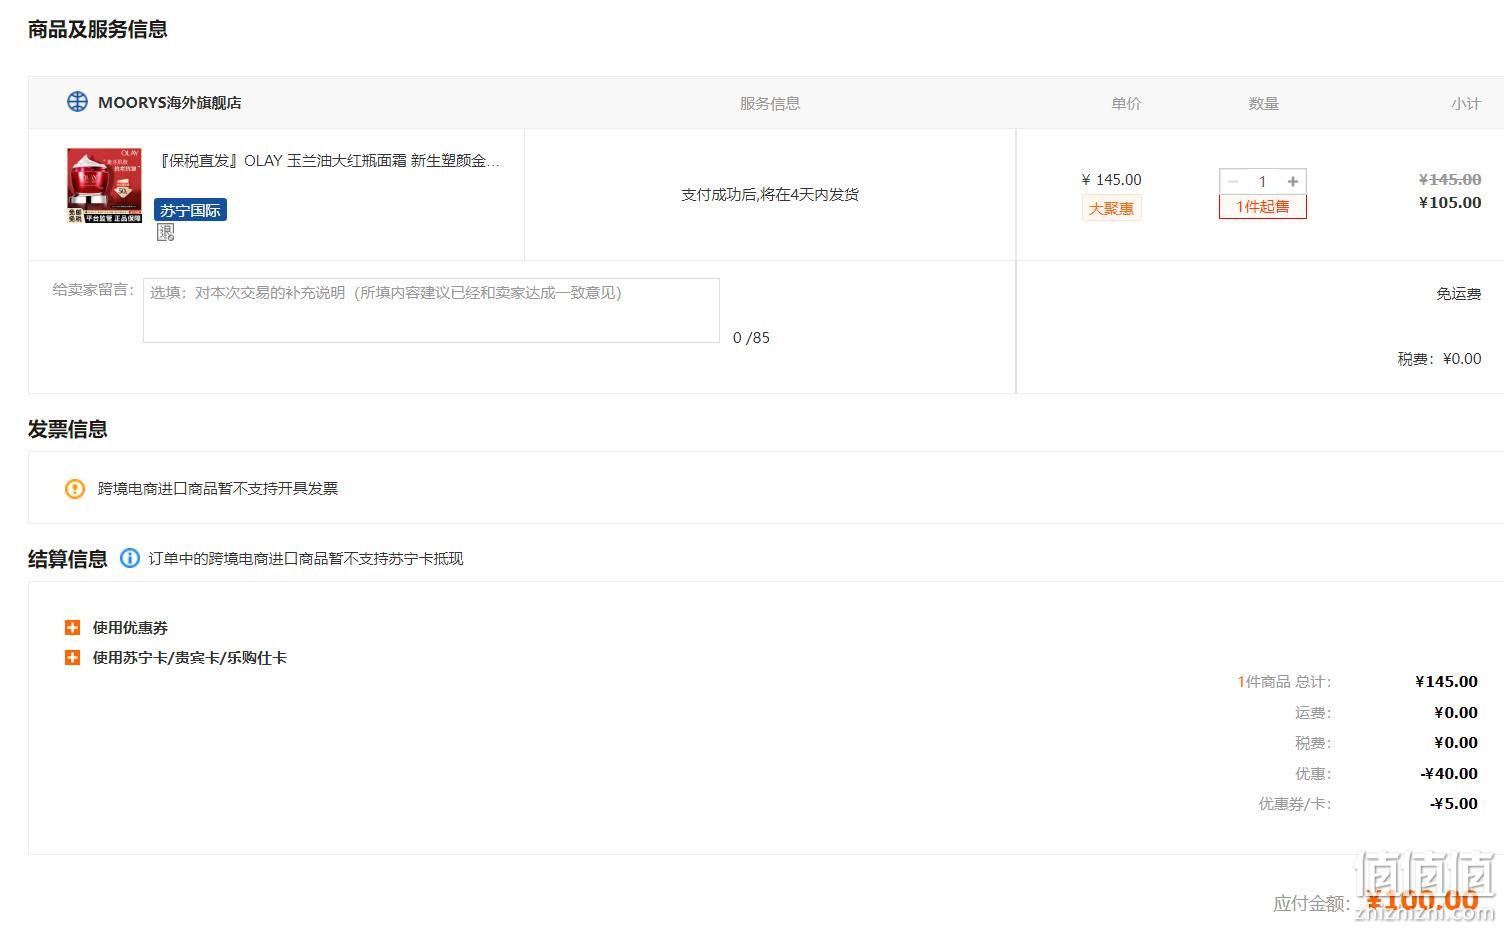Click the return-policy icon under 苏宁国际
1504x930 pixels.
click(x=166, y=232)
